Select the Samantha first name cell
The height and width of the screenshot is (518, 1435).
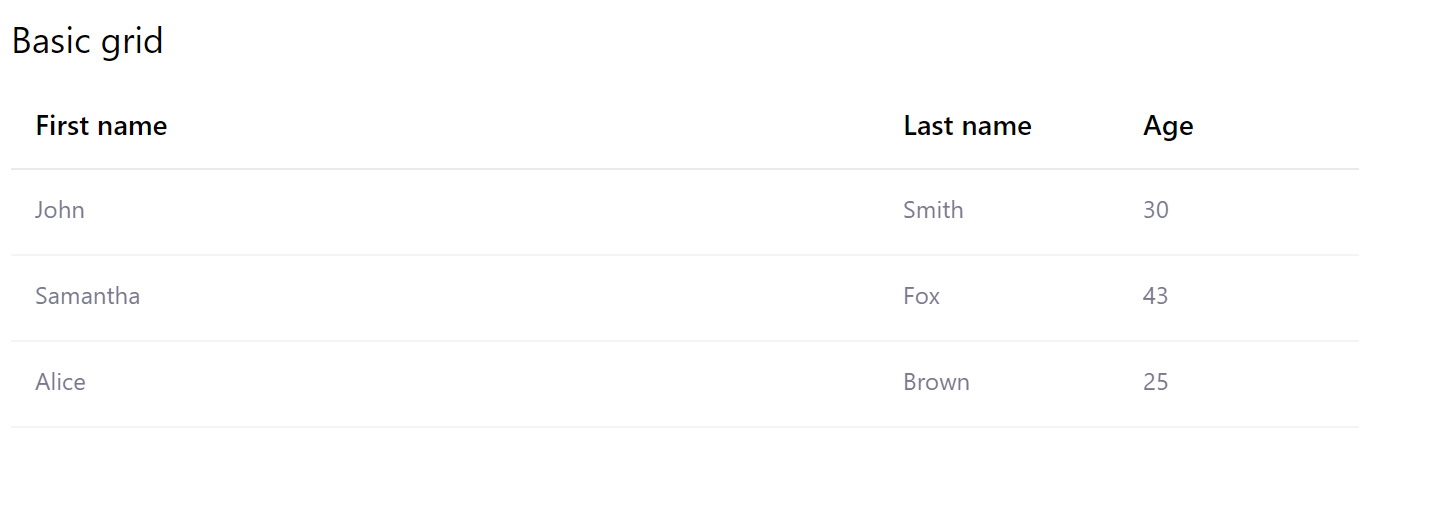coord(87,296)
